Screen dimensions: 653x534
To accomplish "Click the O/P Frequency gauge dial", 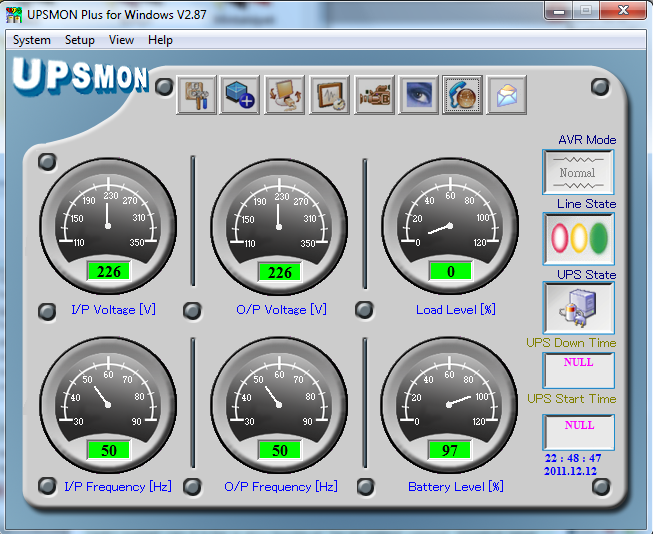I will coord(279,405).
